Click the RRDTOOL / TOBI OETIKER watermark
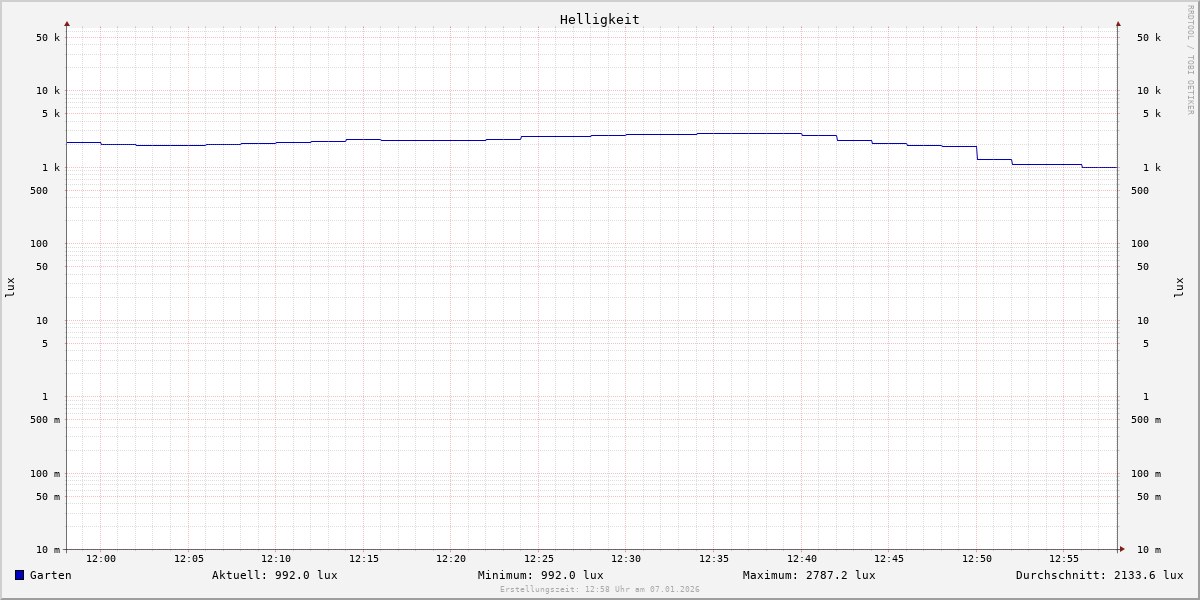 point(1190,60)
